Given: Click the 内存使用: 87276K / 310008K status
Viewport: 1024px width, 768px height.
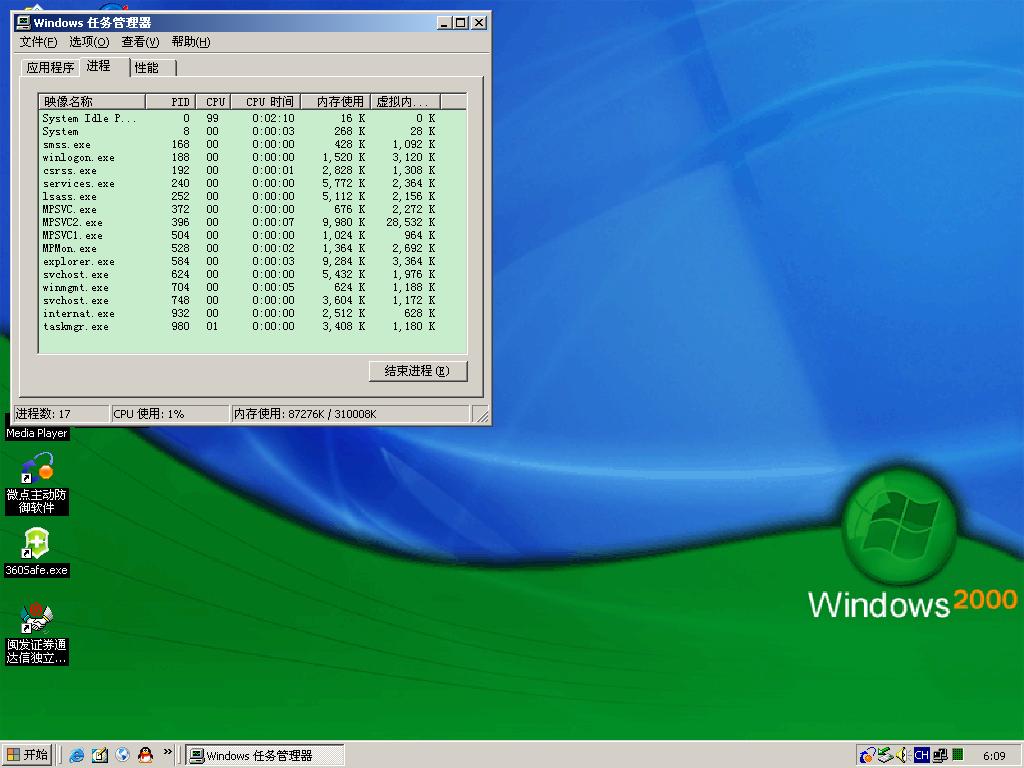Looking at the screenshot, I should 350,414.
